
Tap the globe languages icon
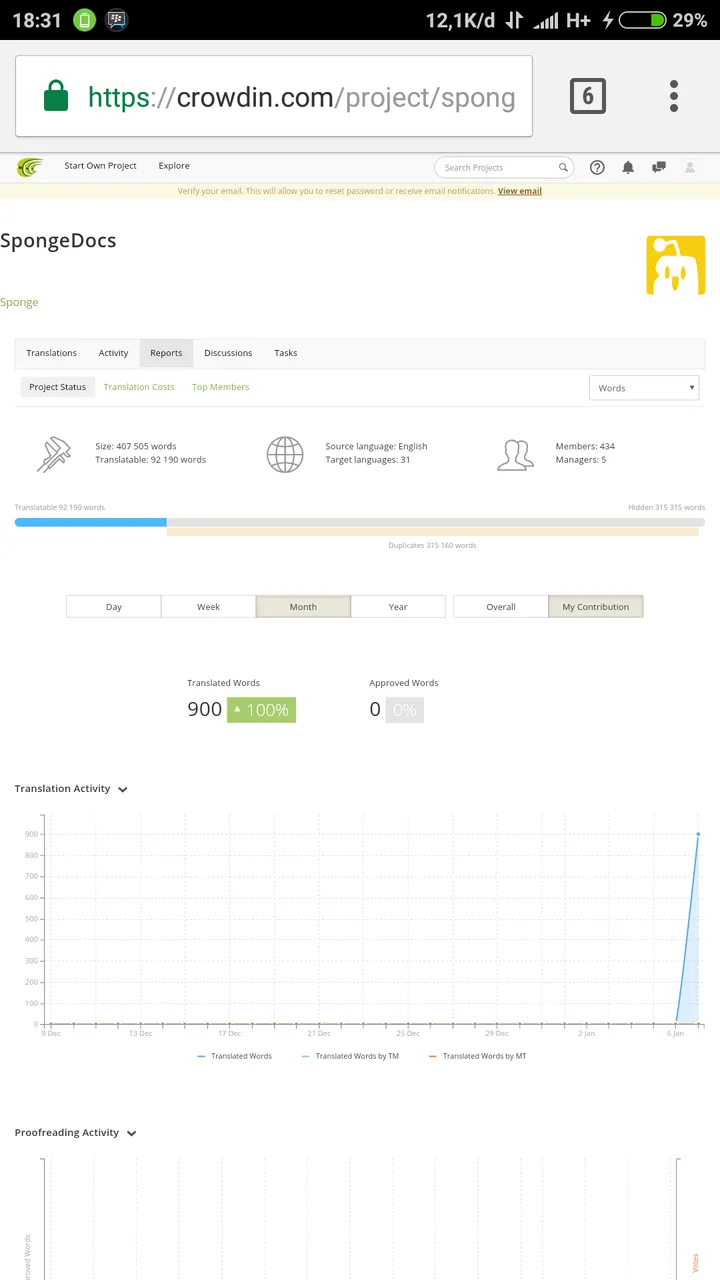pyautogui.click(x=285, y=454)
